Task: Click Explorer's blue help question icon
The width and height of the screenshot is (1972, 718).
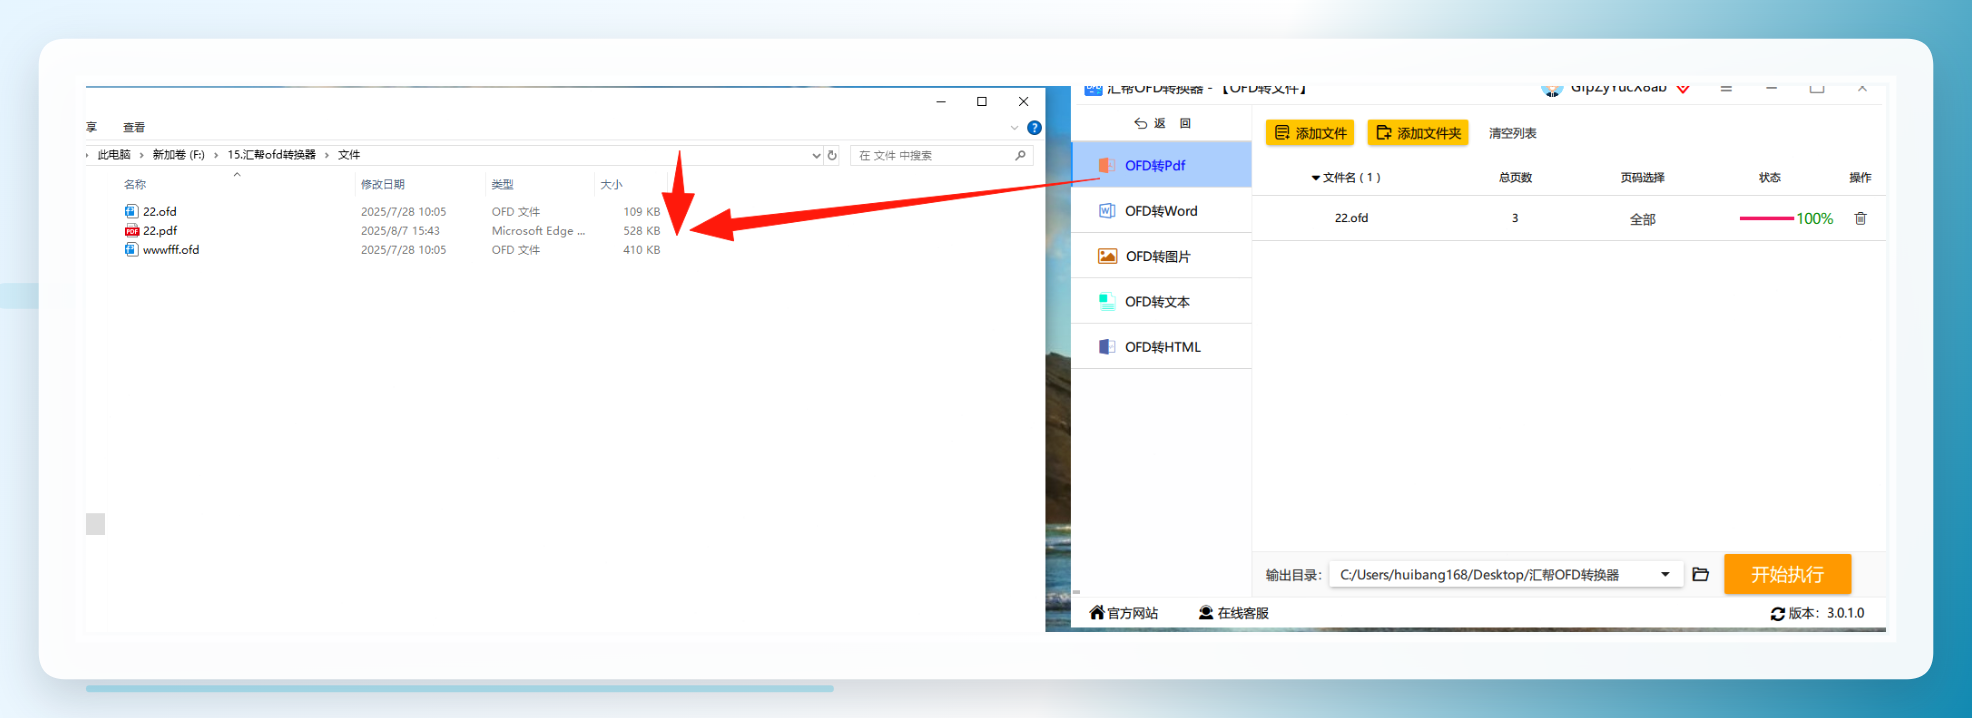Action: [x=1034, y=128]
